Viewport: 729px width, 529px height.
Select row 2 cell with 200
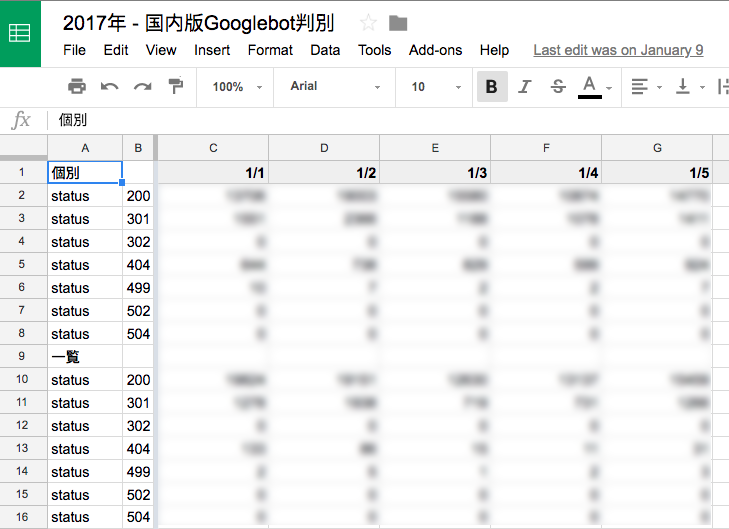pyautogui.click(x=138, y=196)
